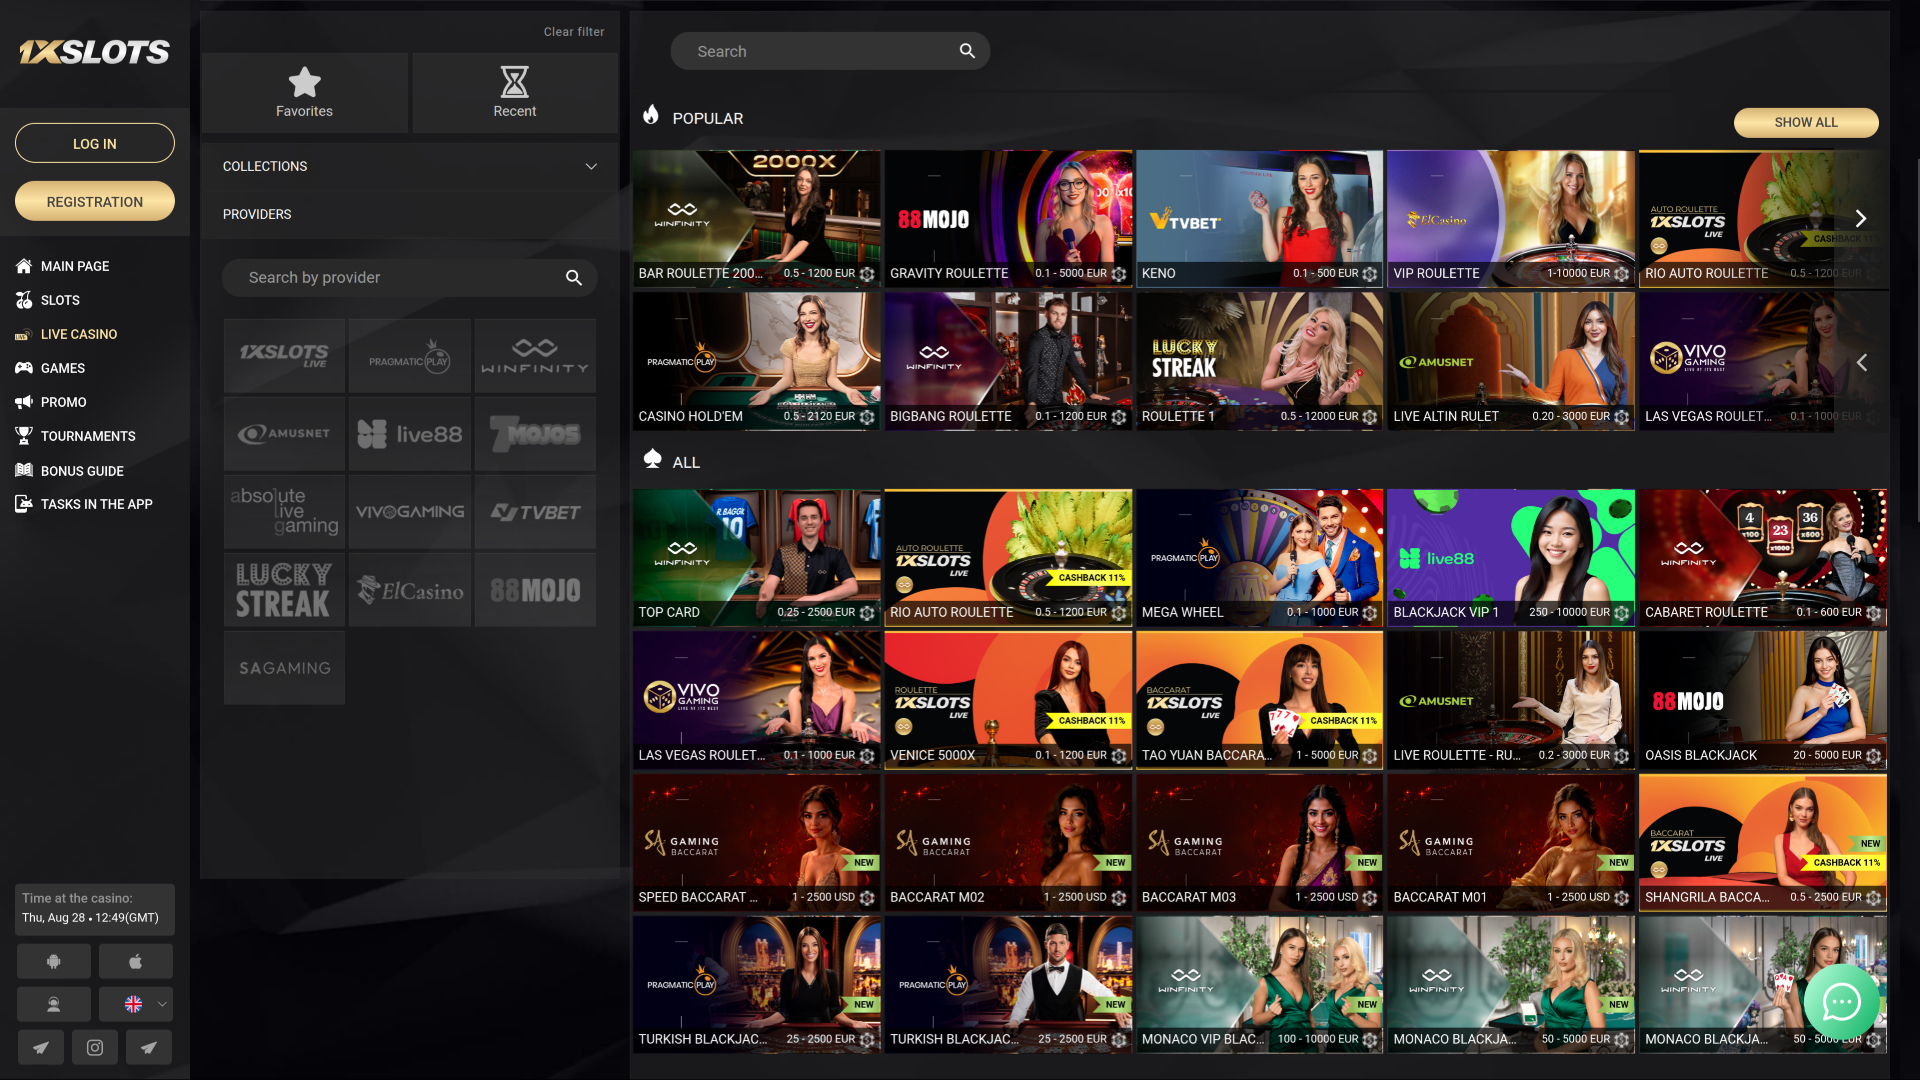Open the live chat support bubble
Viewport: 1920px width, 1080px height.
tap(1841, 1003)
